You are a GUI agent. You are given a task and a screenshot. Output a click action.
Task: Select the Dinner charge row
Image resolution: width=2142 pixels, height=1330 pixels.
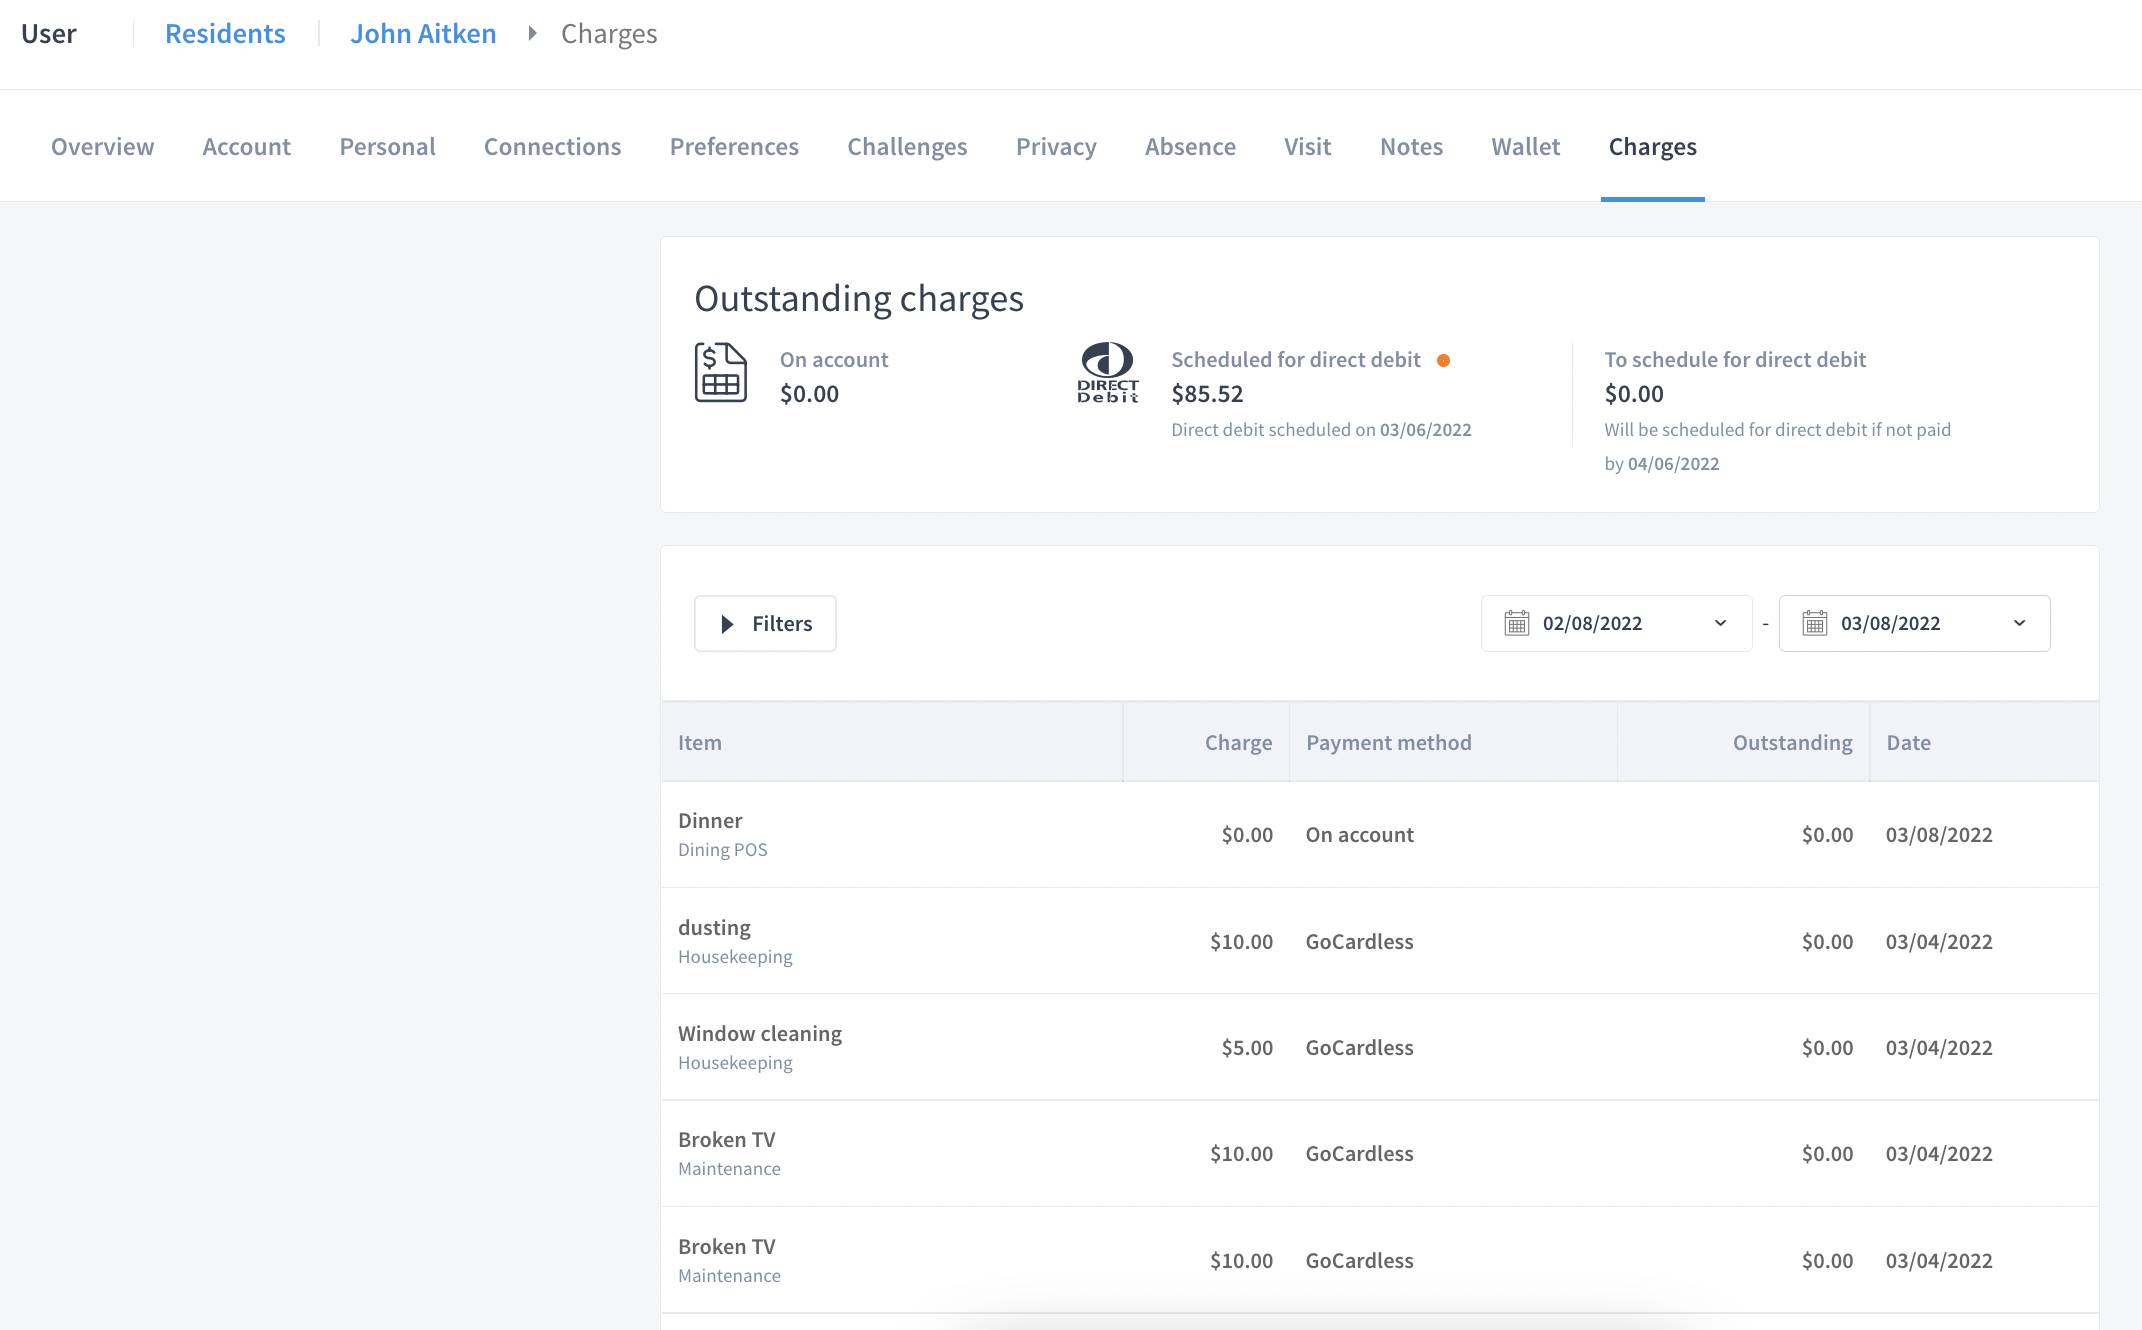coord(1380,834)
